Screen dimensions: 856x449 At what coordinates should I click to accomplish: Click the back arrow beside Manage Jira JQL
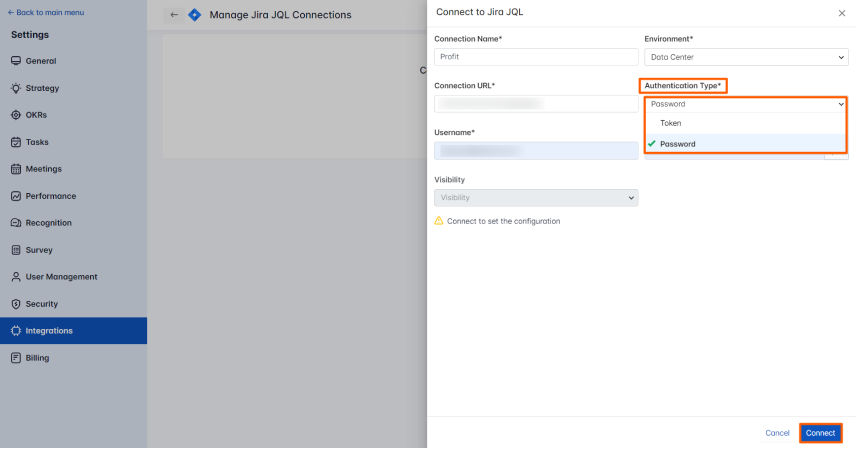[174, 15]
